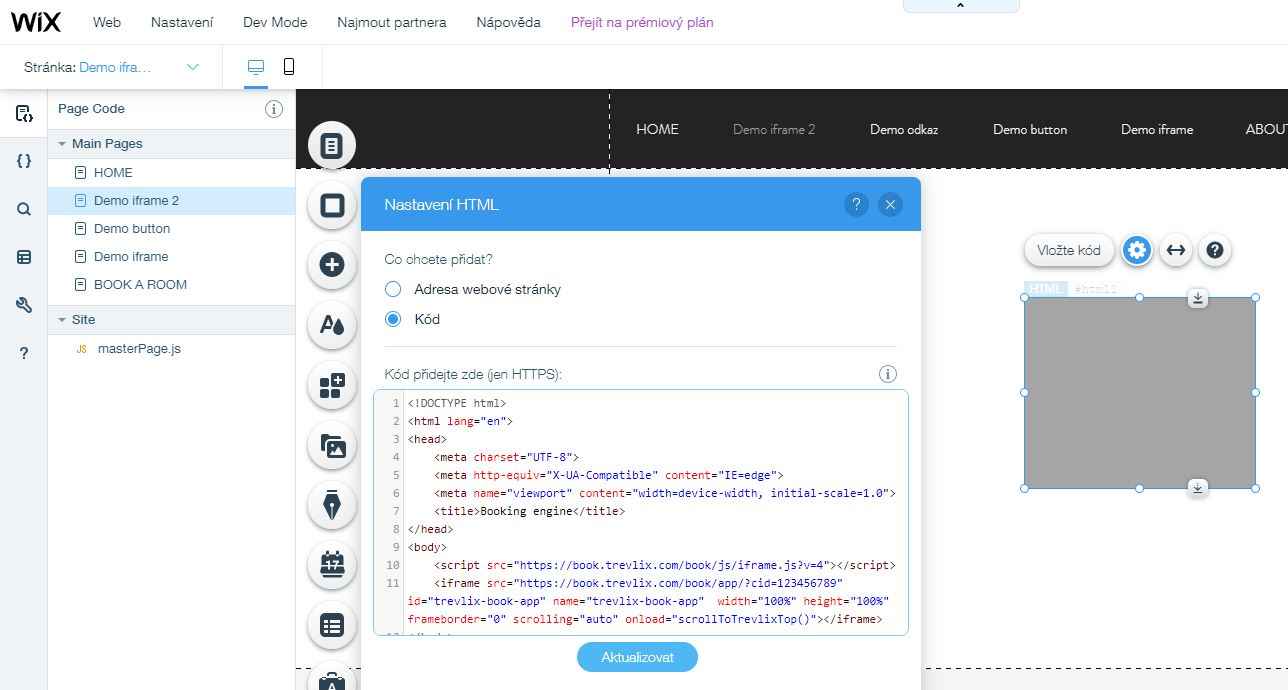
Task: Click Demo odkaz in site navigation
Action: pyautogui.click(x=904, y=129)
